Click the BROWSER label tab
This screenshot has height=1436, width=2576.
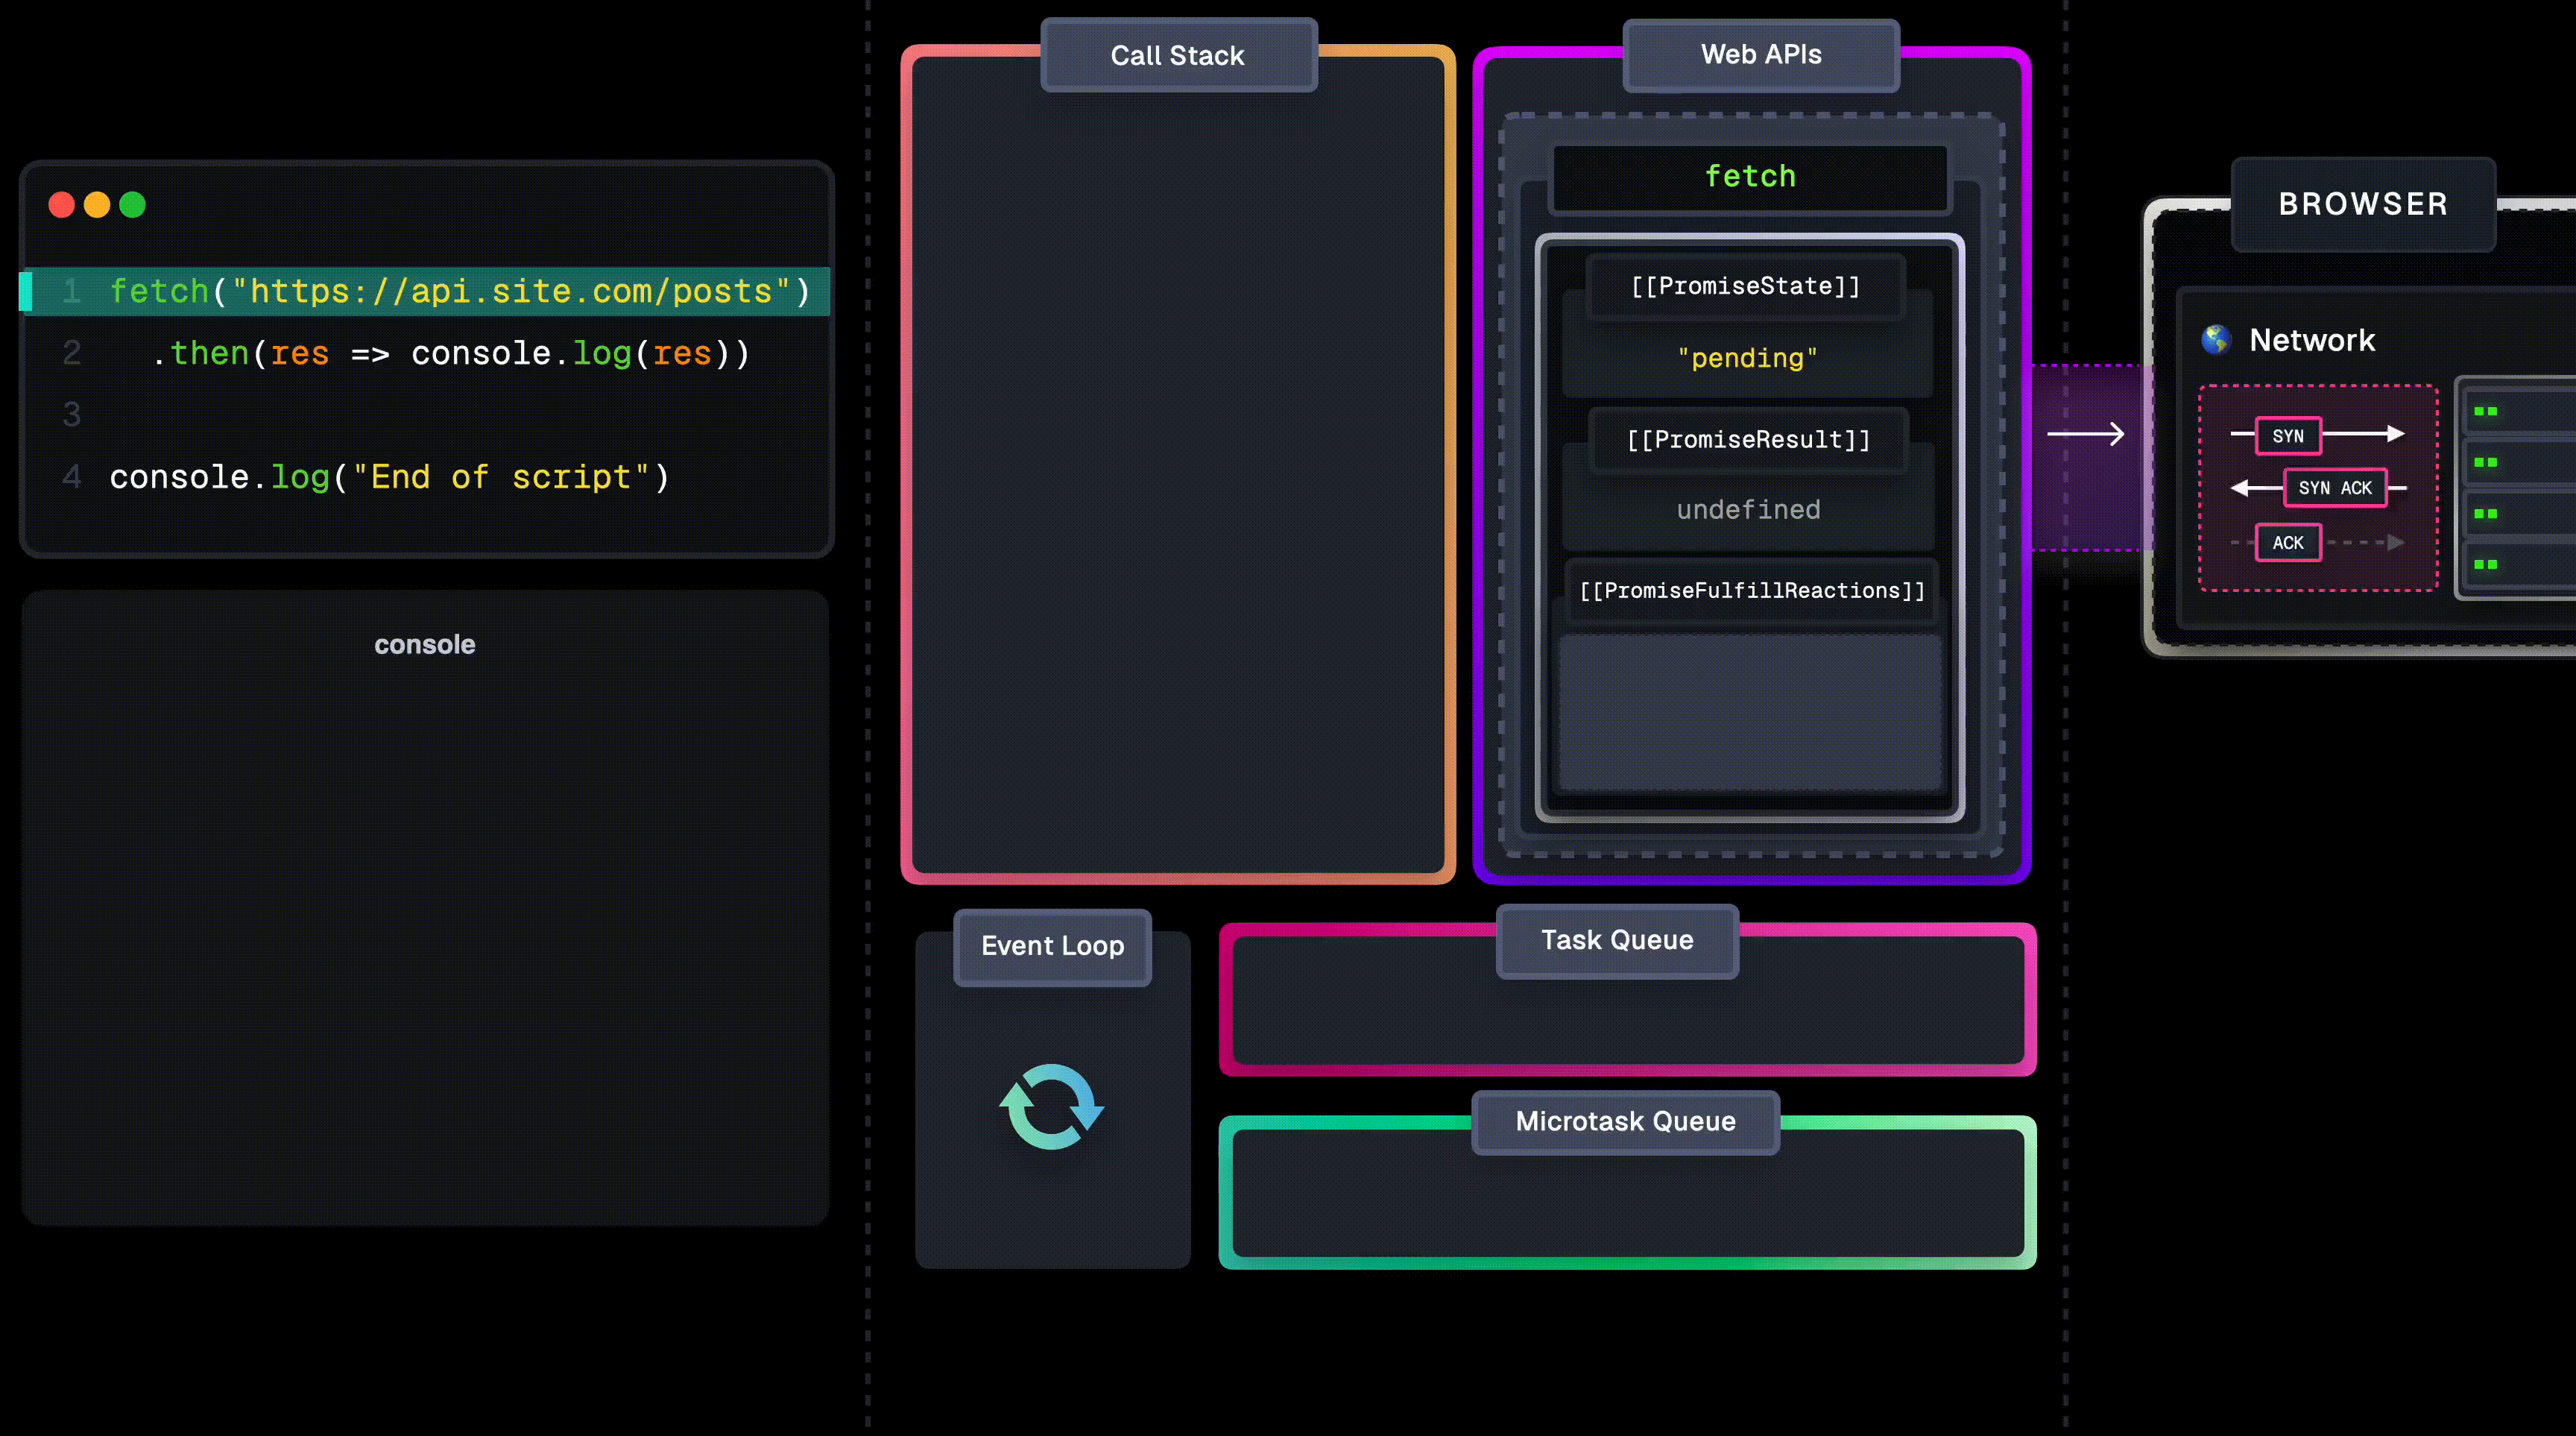[2363, 204]
